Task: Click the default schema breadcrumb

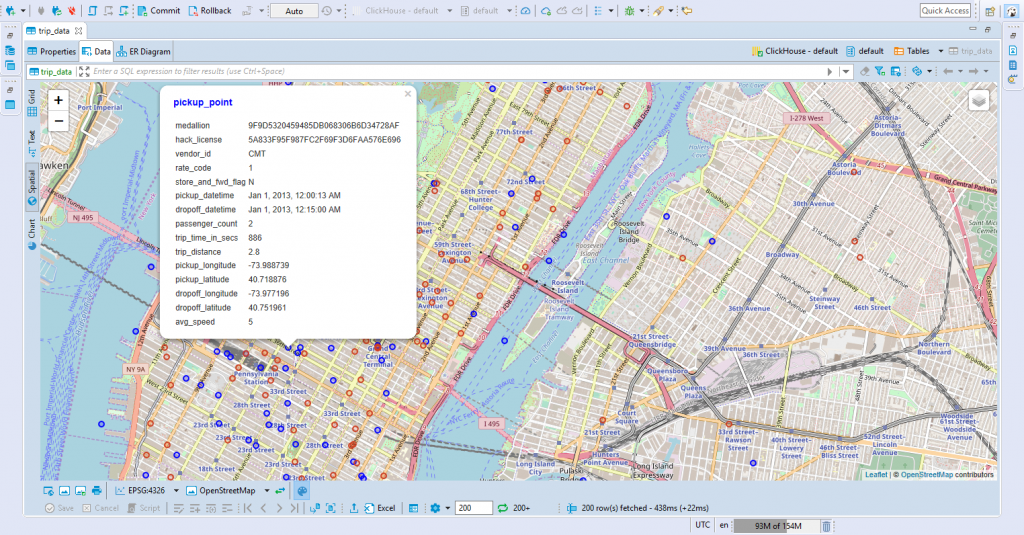Action: pos(865,51)
